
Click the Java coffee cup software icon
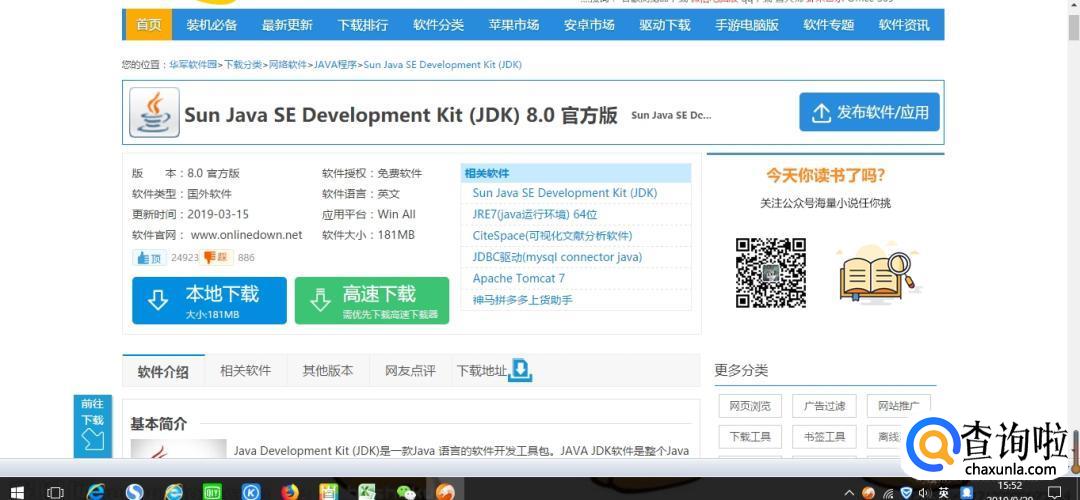(154, 113)
